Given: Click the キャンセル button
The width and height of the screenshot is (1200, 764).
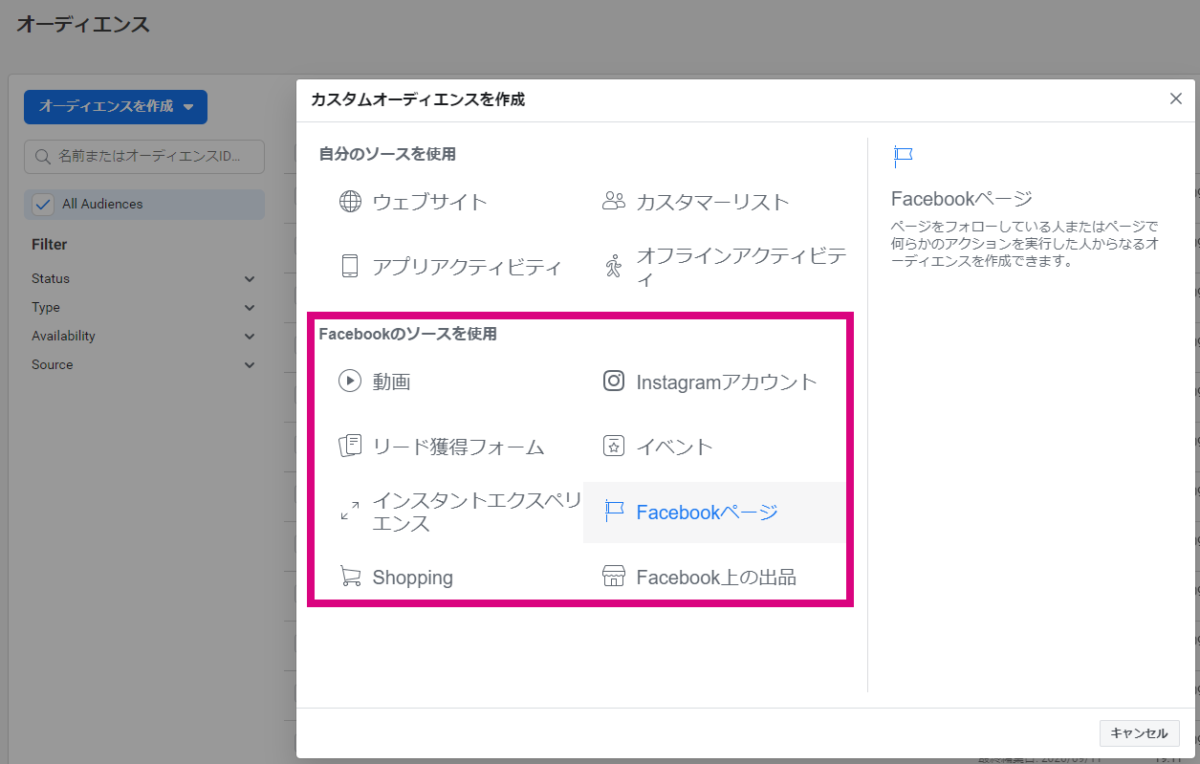Looking at the screenshot, I should pos(1139,733).
